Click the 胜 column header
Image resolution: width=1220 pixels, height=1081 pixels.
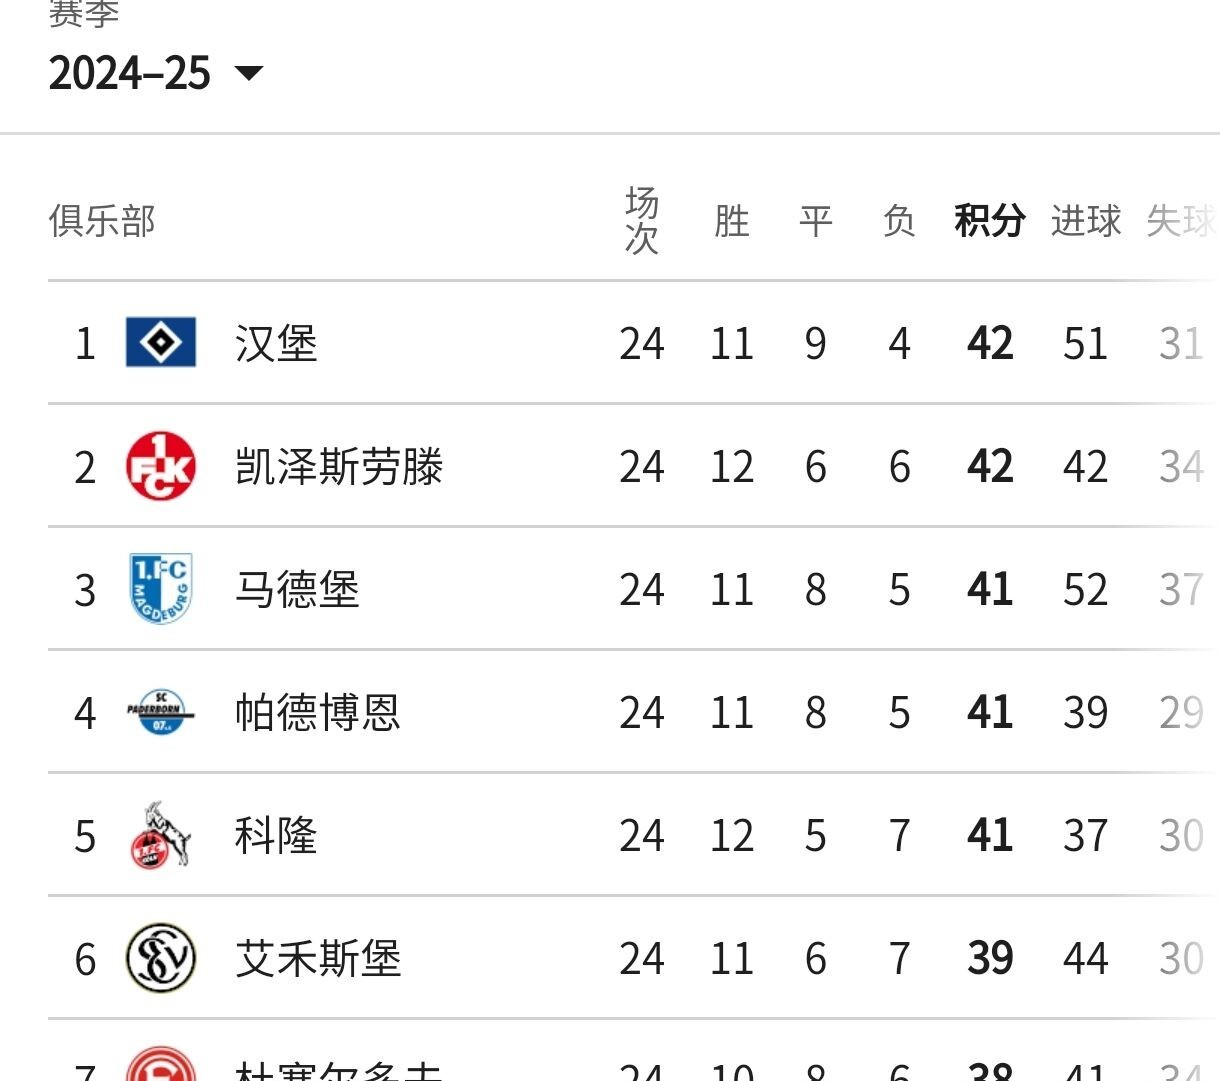coord(732,221)
